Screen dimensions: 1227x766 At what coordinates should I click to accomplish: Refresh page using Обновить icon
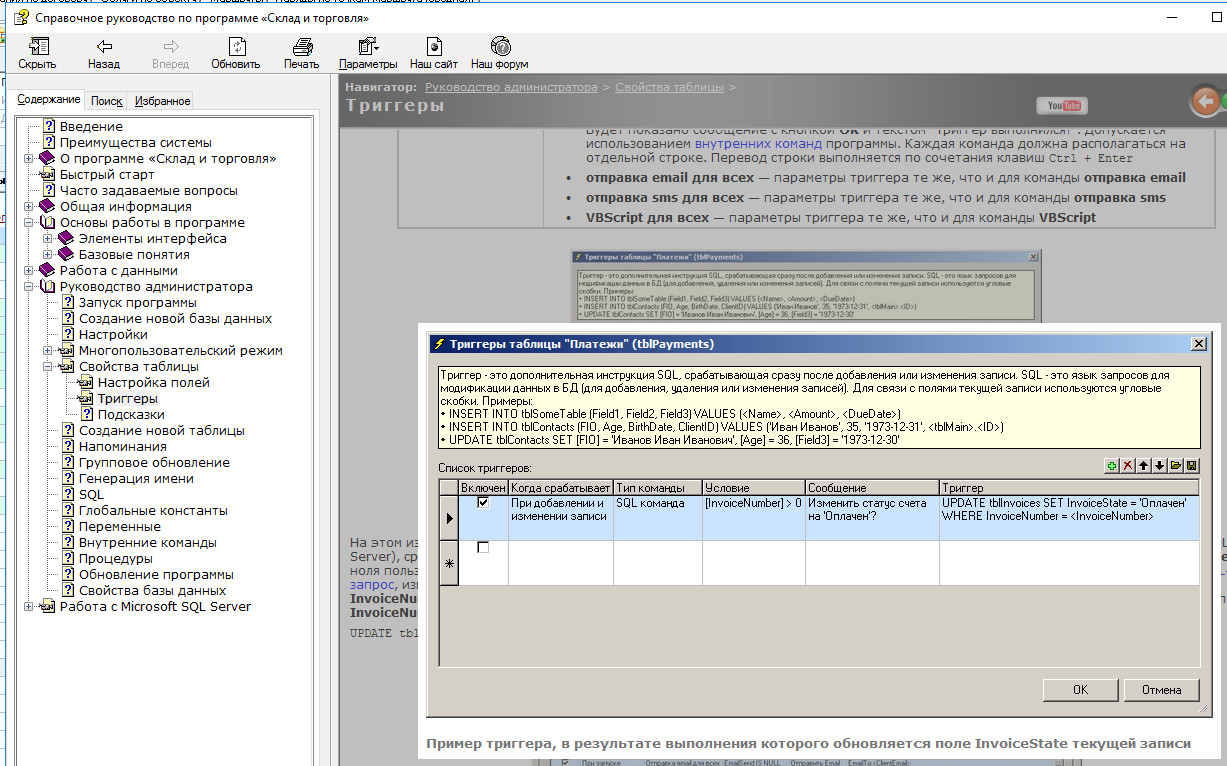tap(235, 53)
